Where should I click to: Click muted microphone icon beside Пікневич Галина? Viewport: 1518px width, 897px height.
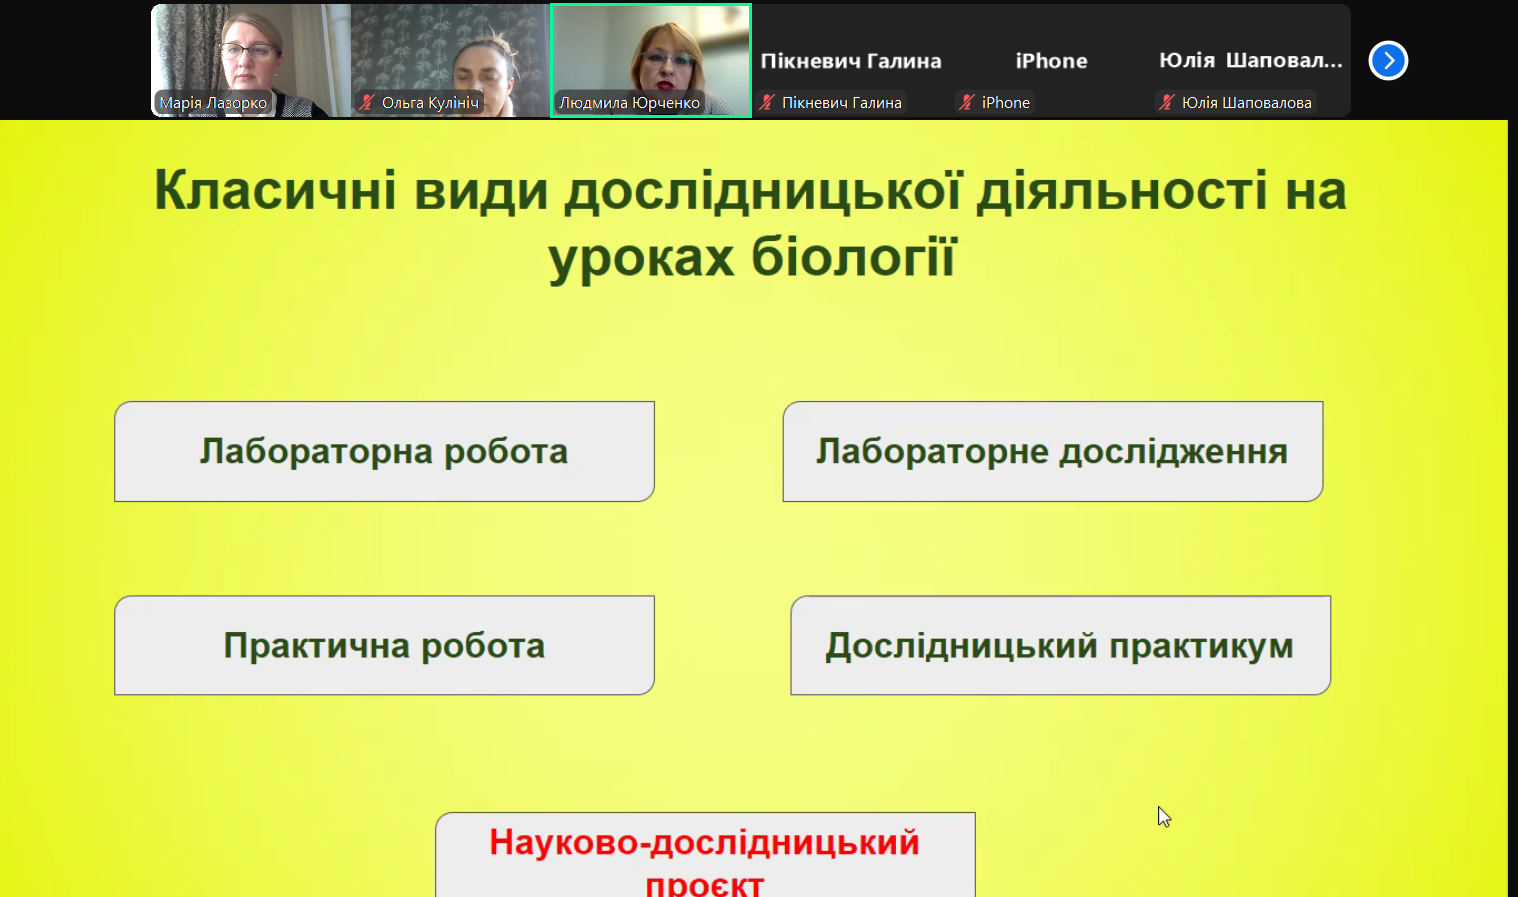(767, 102)
